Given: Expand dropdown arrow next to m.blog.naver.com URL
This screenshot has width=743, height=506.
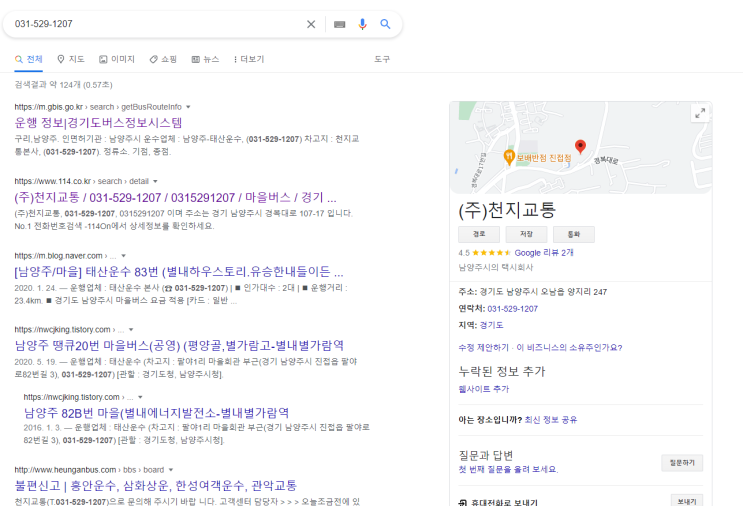Looking at the screenshot, I should (123, 256).
